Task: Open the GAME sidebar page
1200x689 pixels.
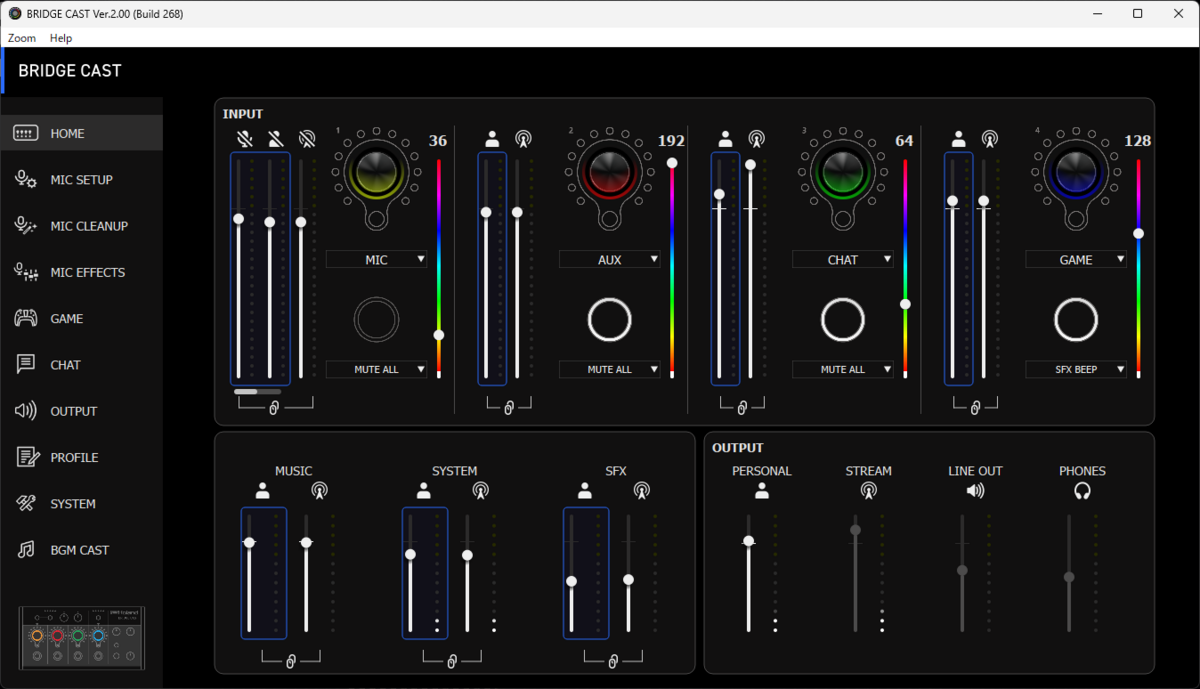Action: point(81,318)
